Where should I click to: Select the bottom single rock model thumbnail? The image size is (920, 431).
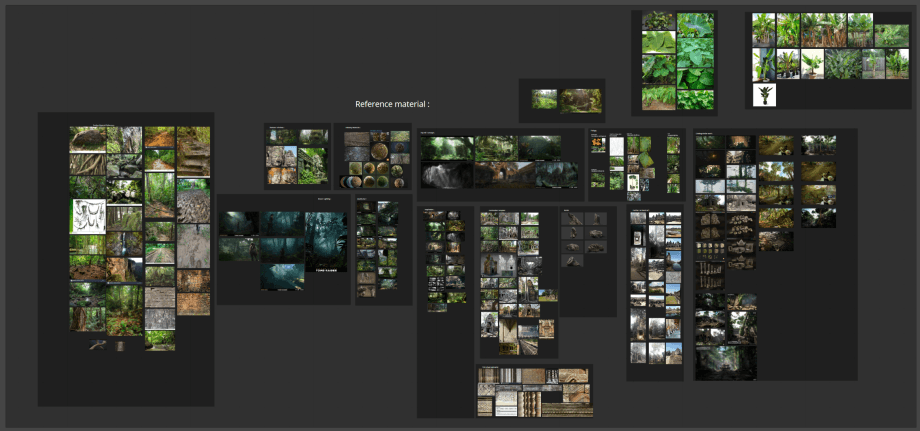(572, 261)
